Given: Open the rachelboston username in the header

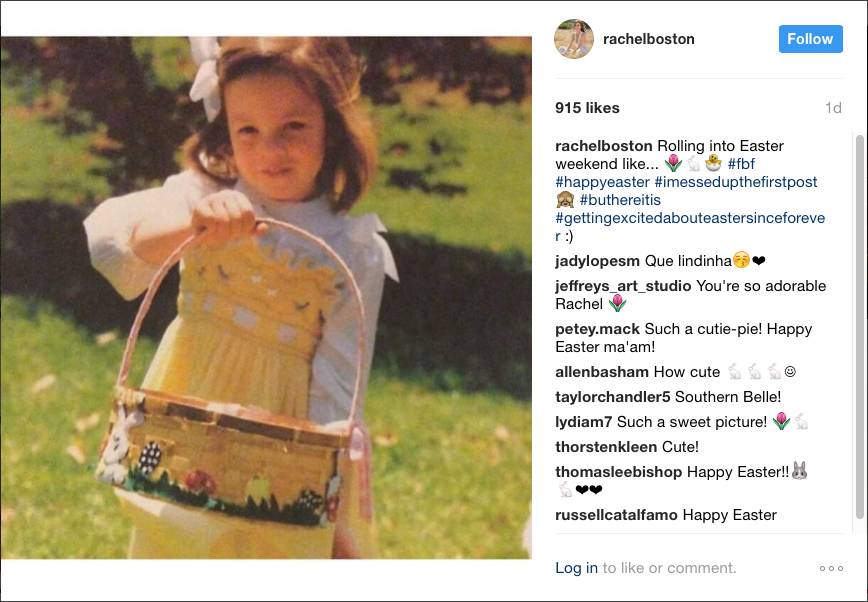Looking at the screenshot, I should pos(648,39).
